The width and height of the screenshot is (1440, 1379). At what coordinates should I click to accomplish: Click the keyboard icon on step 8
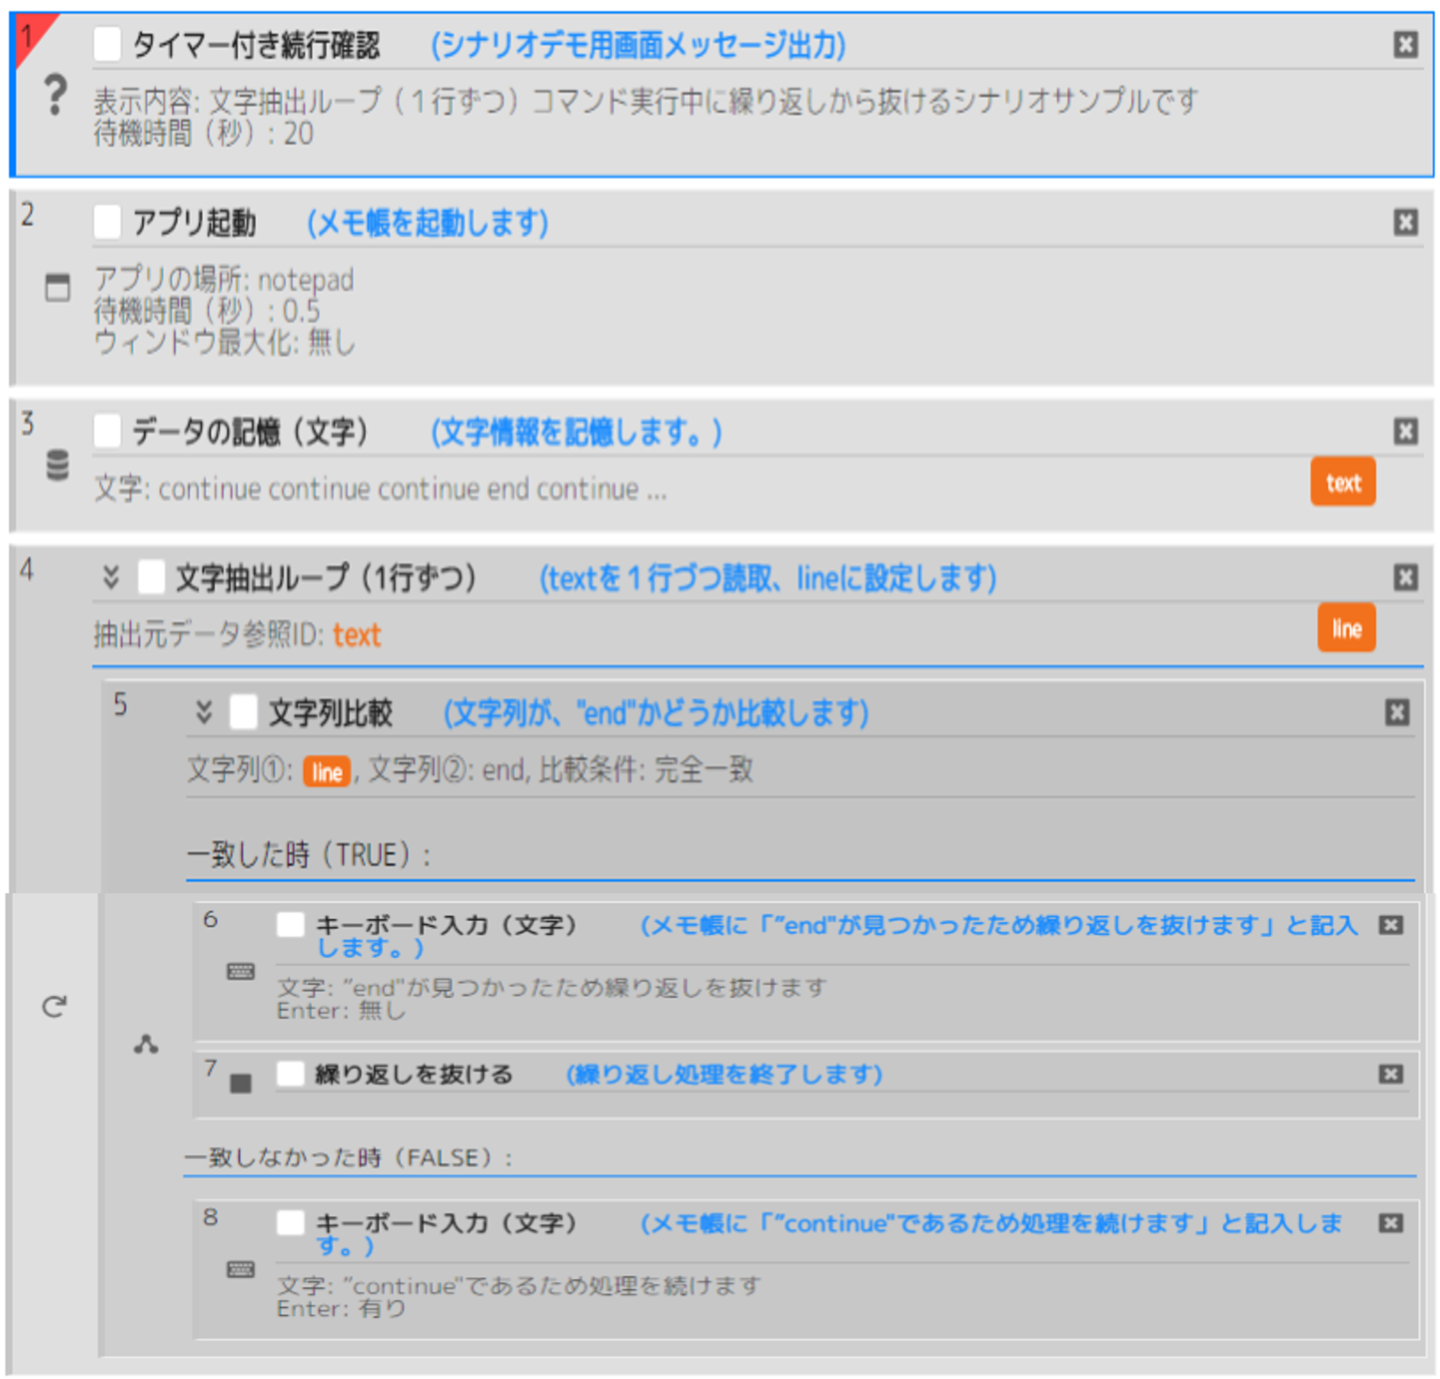(x=240, y=1270)
